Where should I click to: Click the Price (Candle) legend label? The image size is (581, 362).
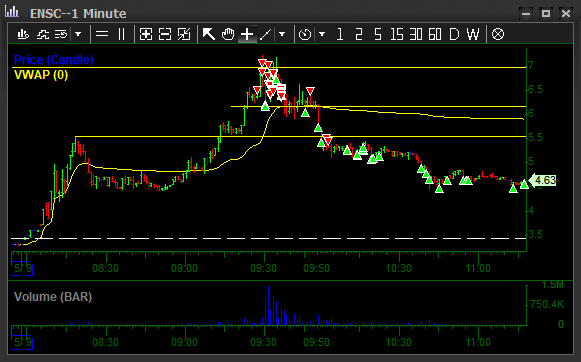(54, 60)
